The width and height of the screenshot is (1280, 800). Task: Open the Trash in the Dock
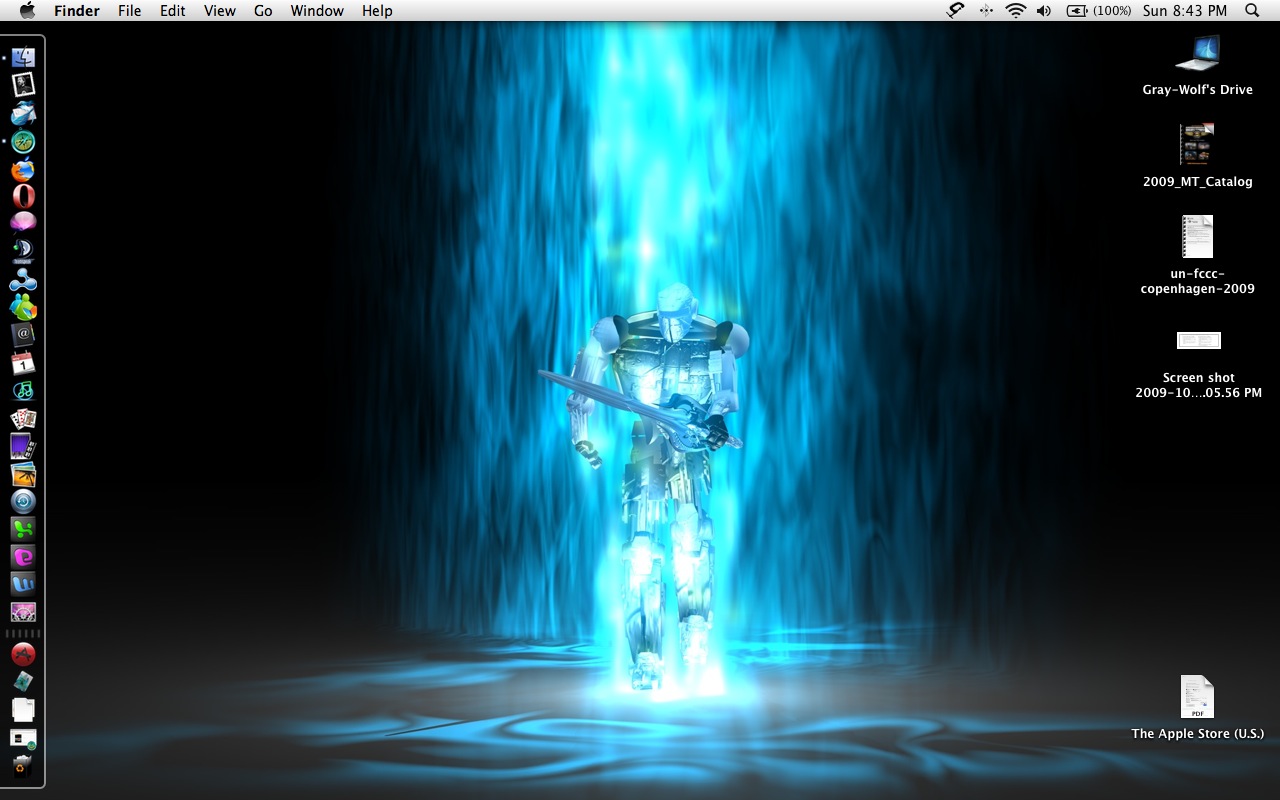[x=23, y=766]
